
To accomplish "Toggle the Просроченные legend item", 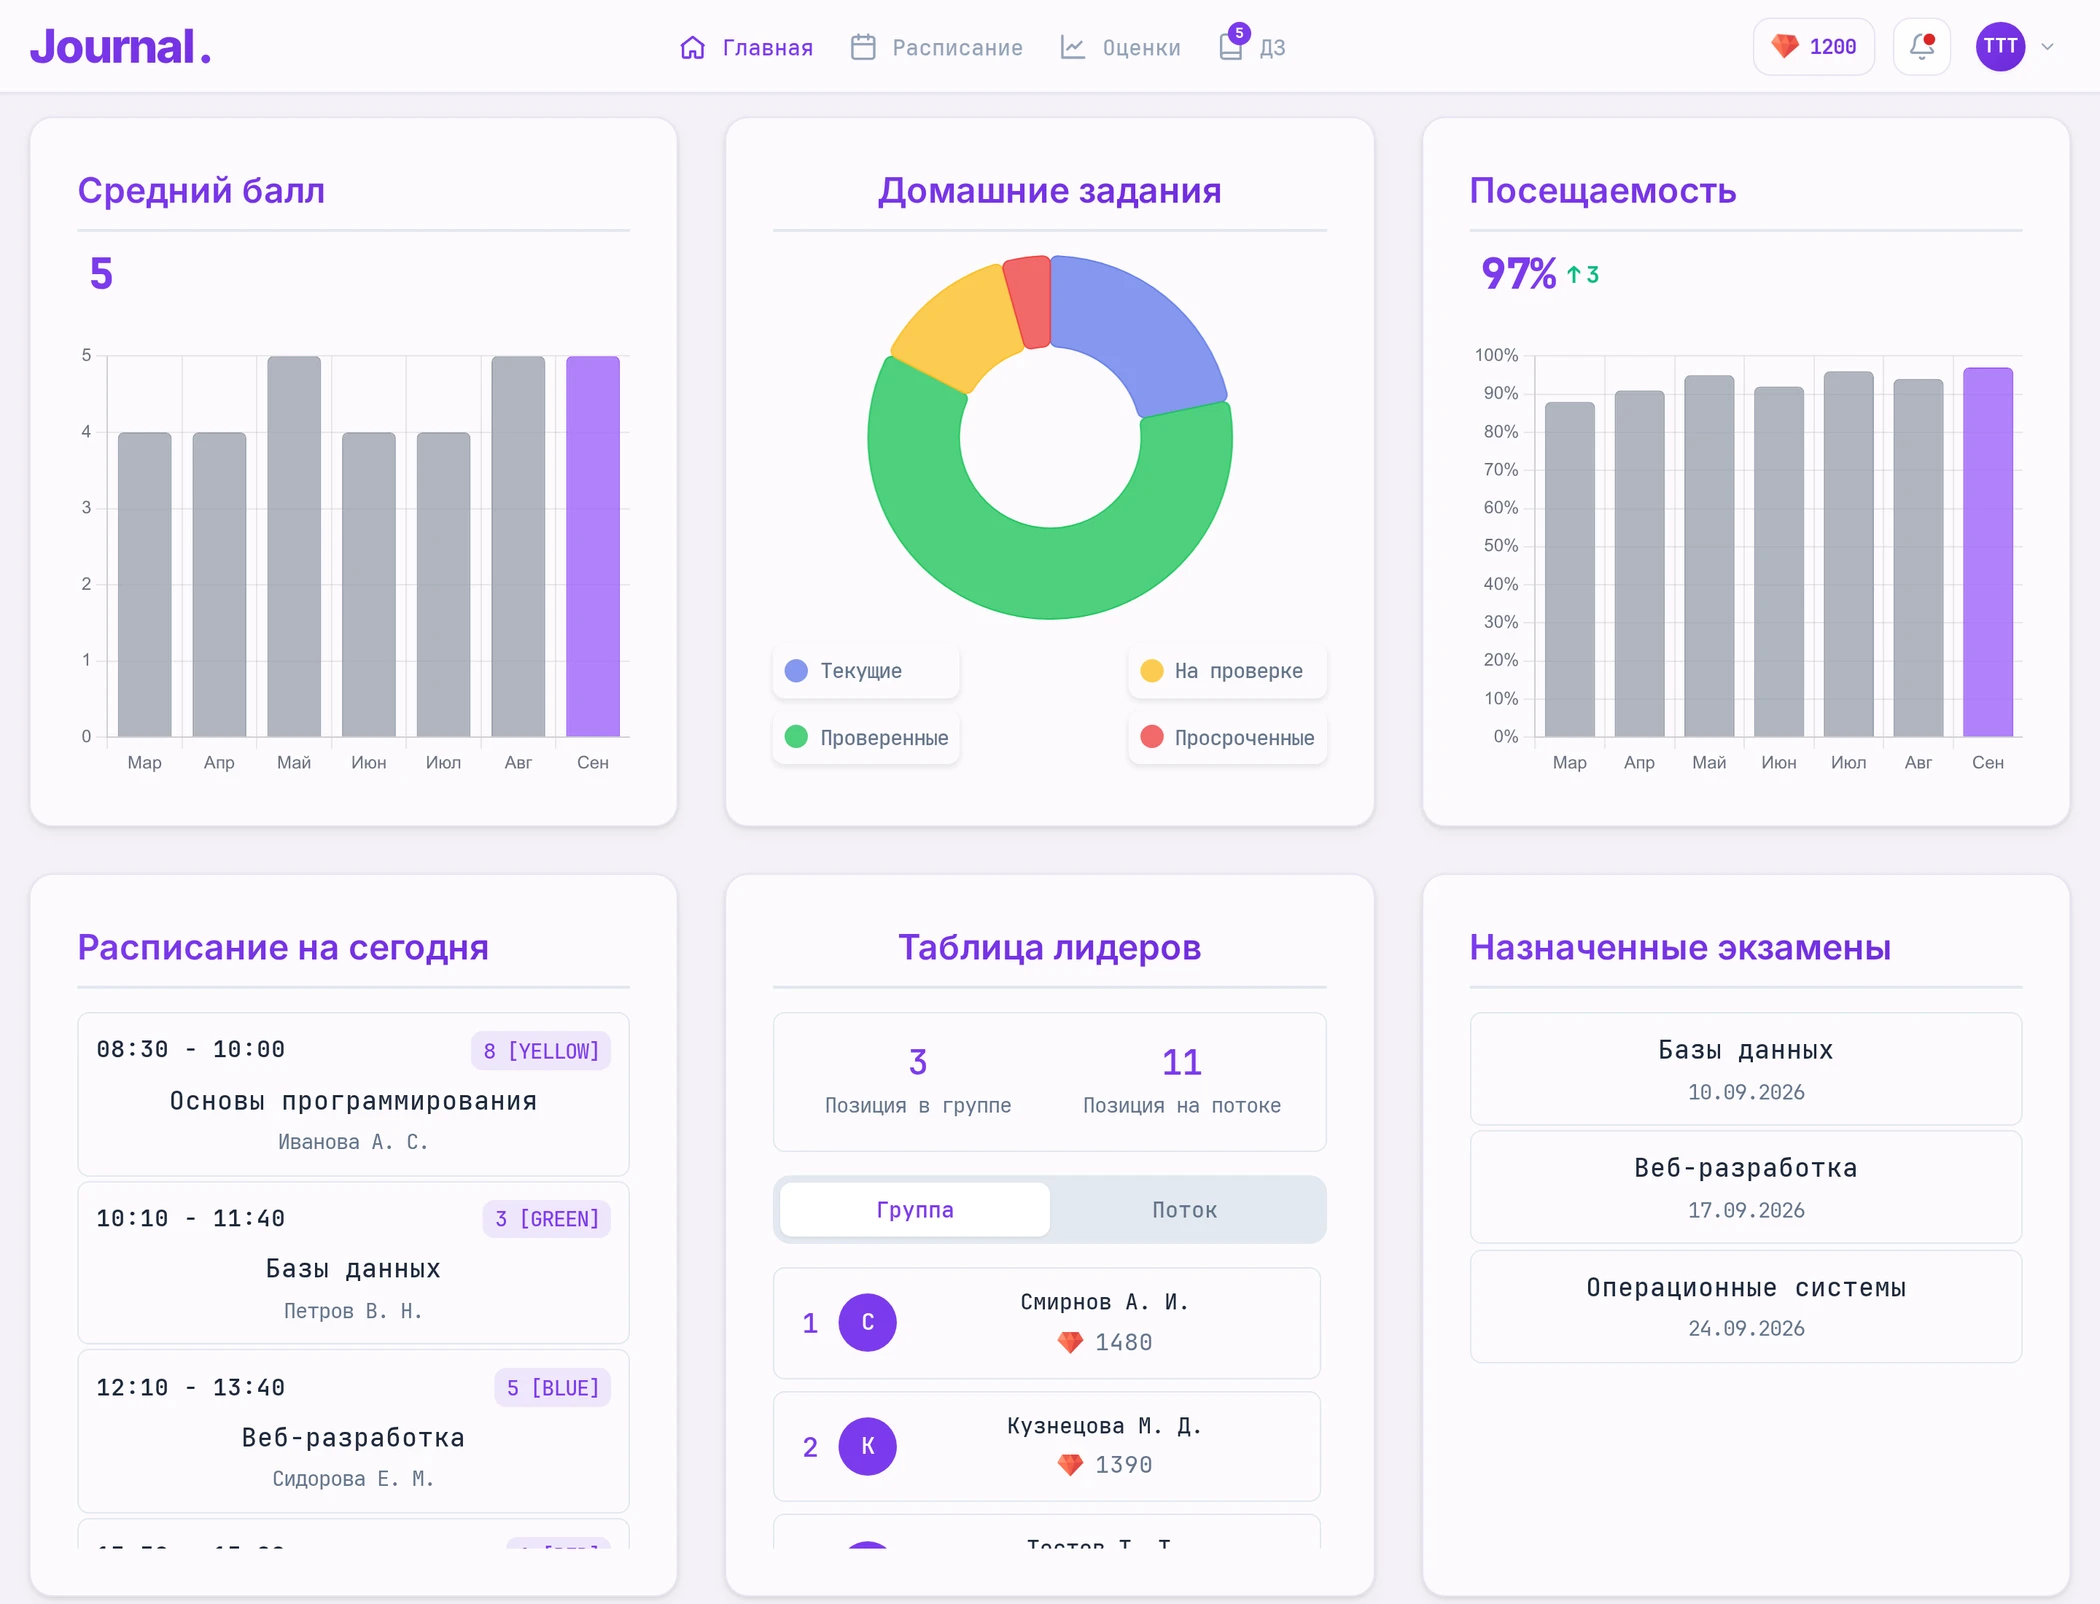I will (x=1228, y=737).
